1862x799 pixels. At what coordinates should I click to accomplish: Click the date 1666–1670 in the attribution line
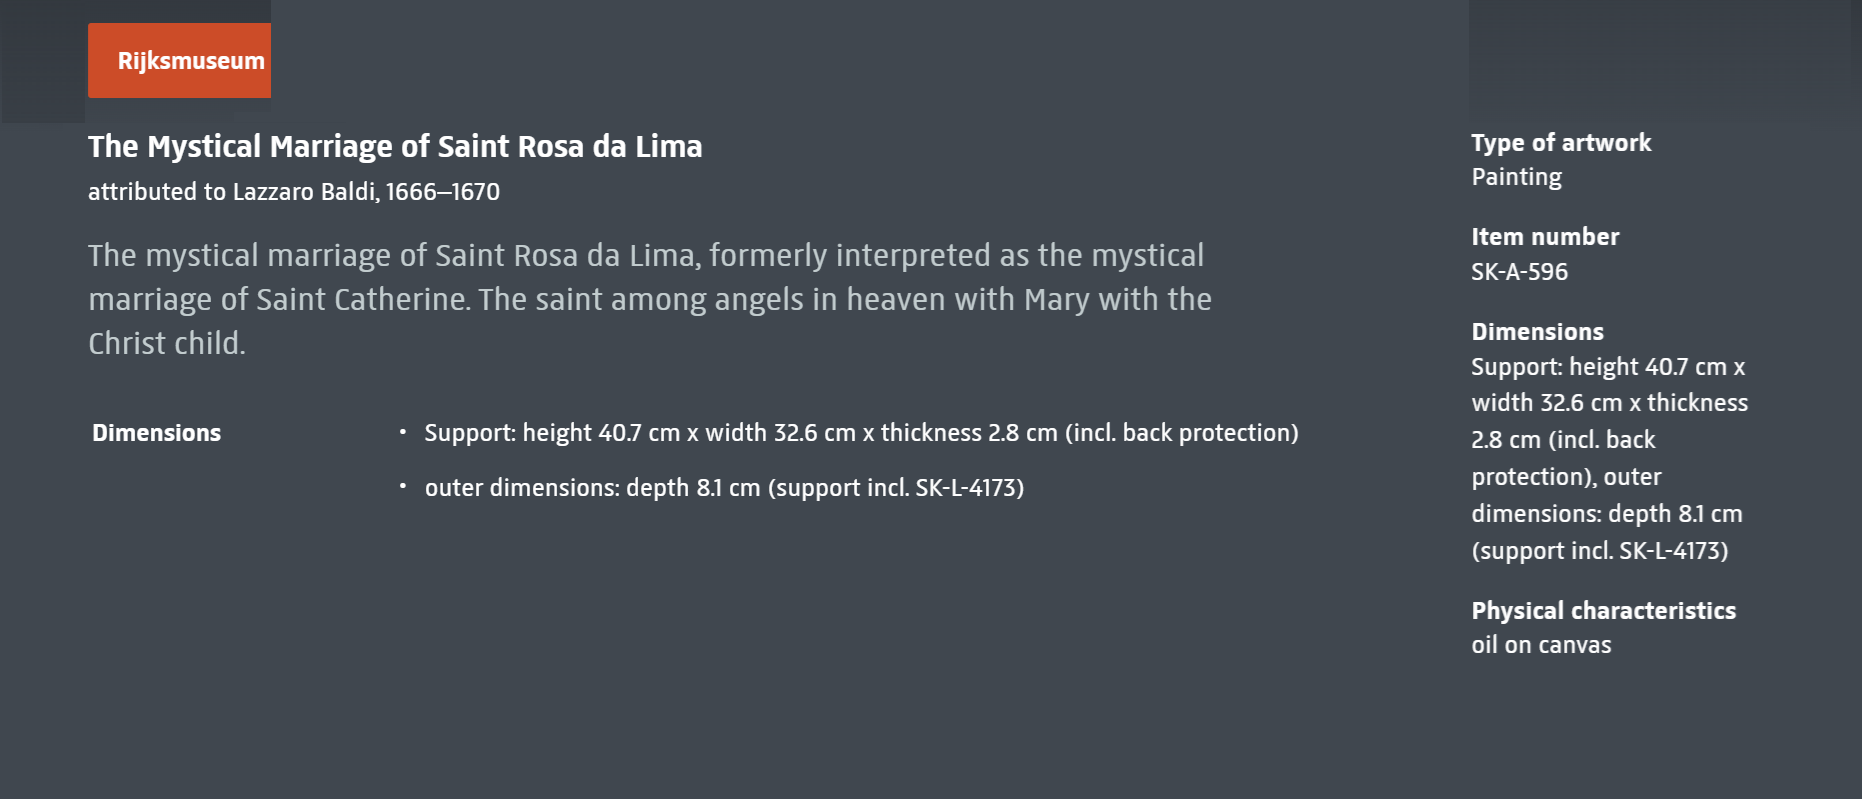pos(443,191)
